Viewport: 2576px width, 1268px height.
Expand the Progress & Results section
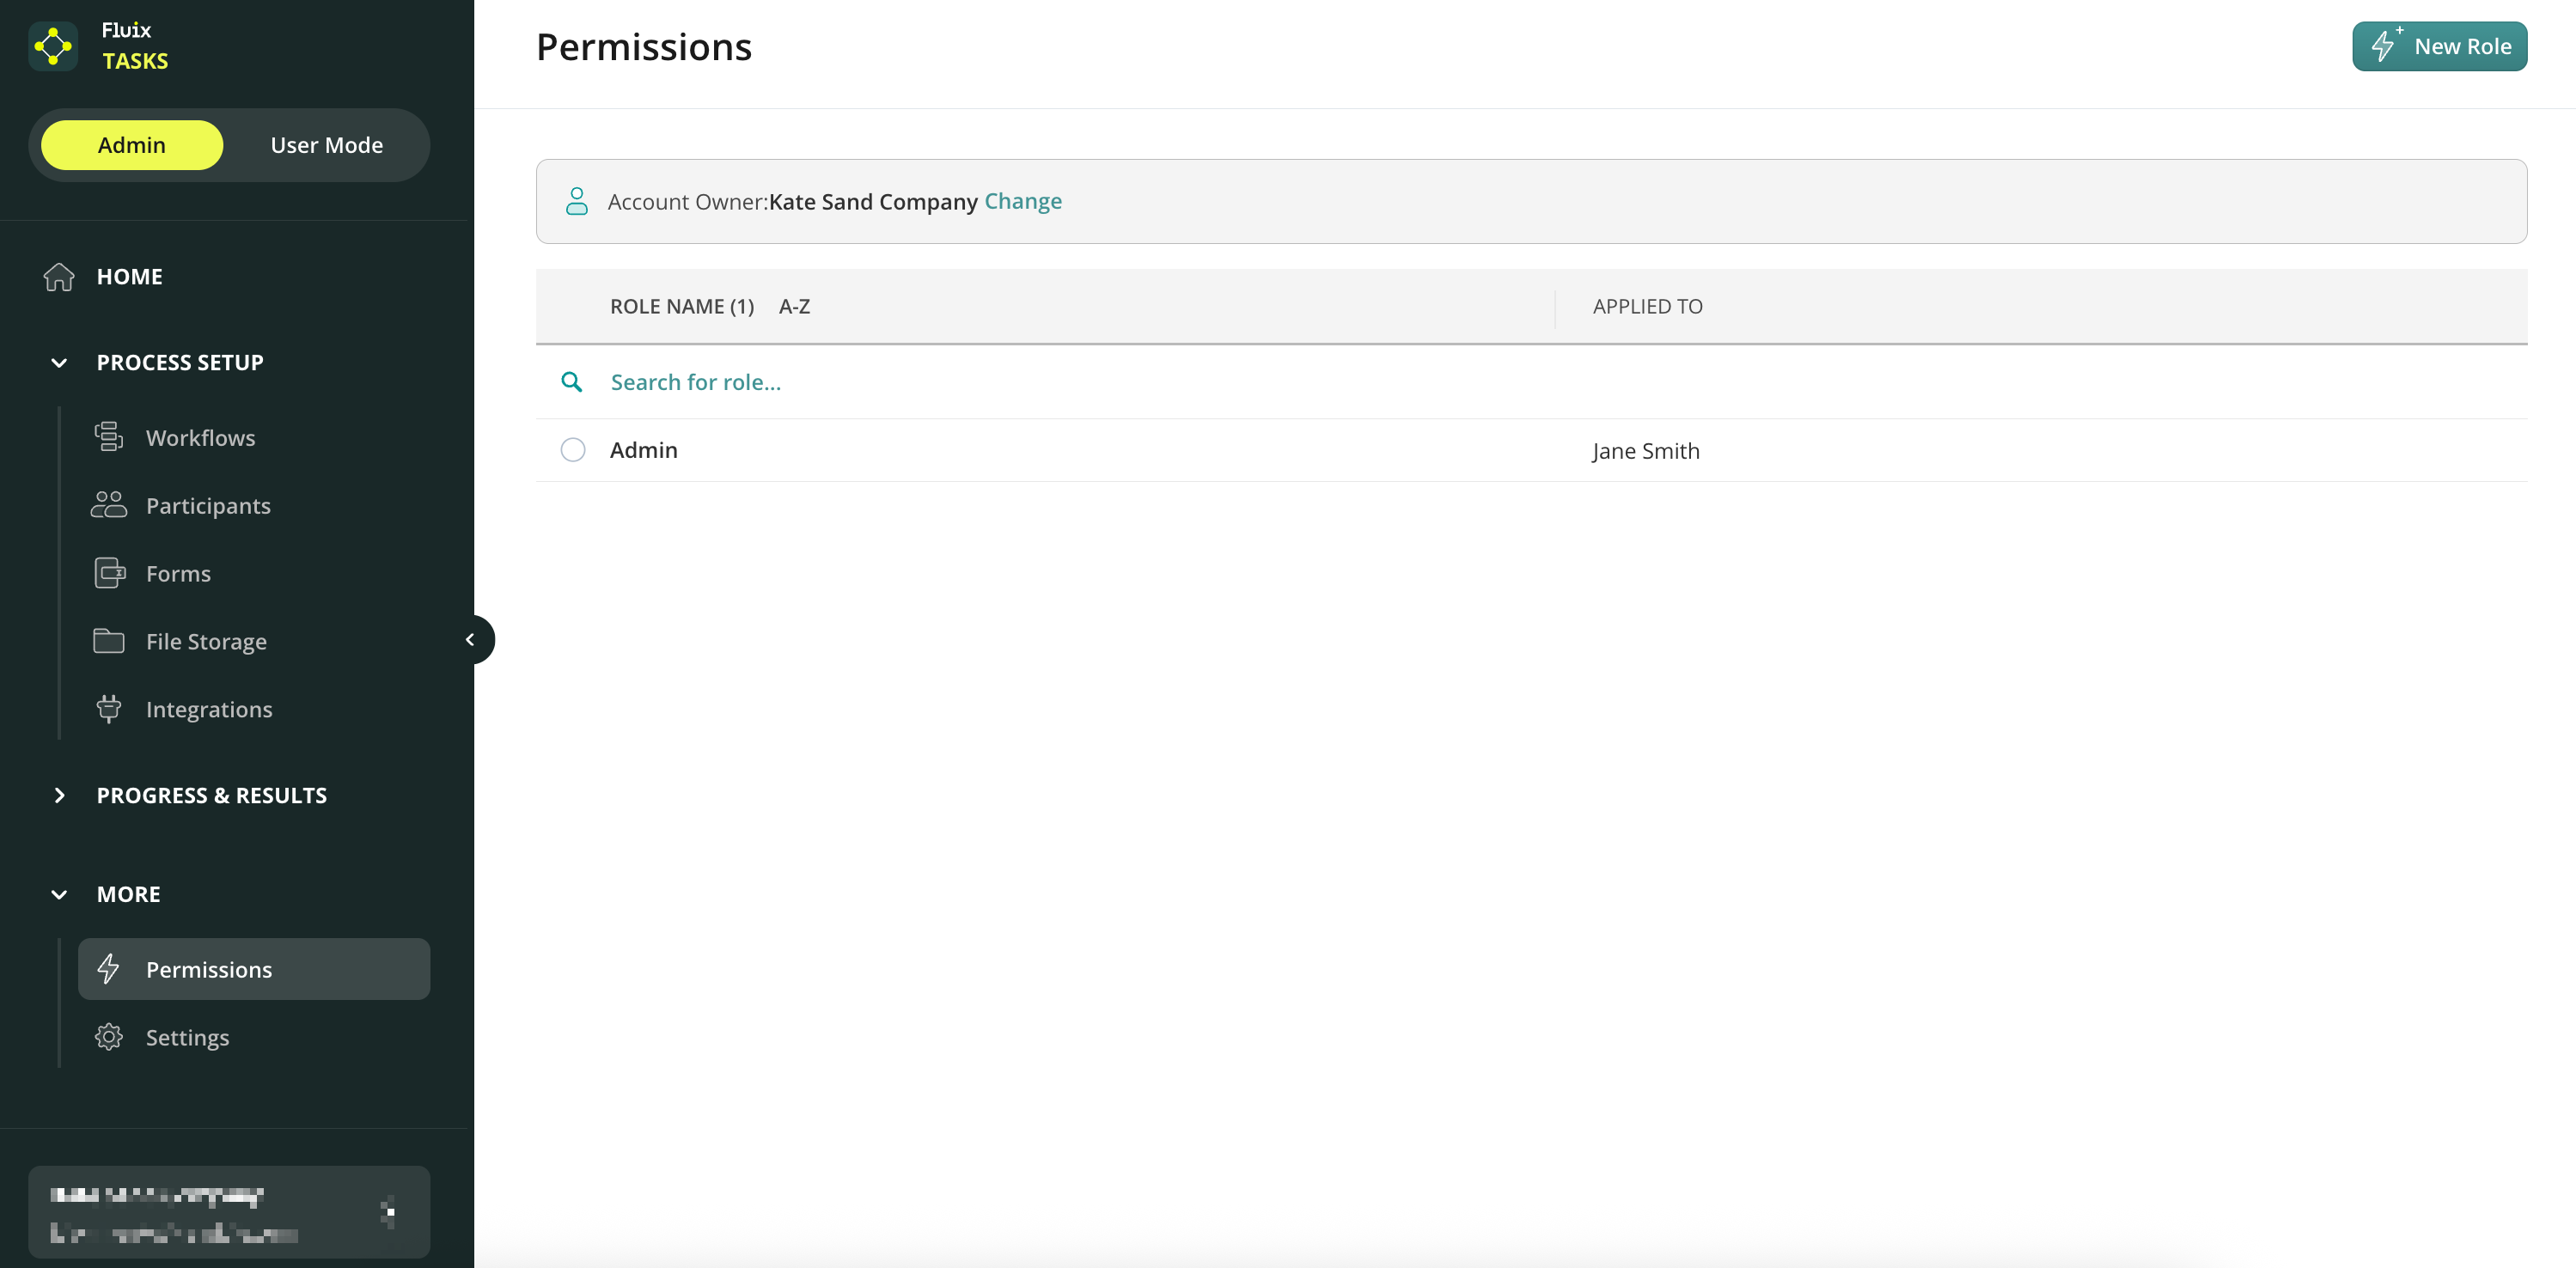coord(59,796)
